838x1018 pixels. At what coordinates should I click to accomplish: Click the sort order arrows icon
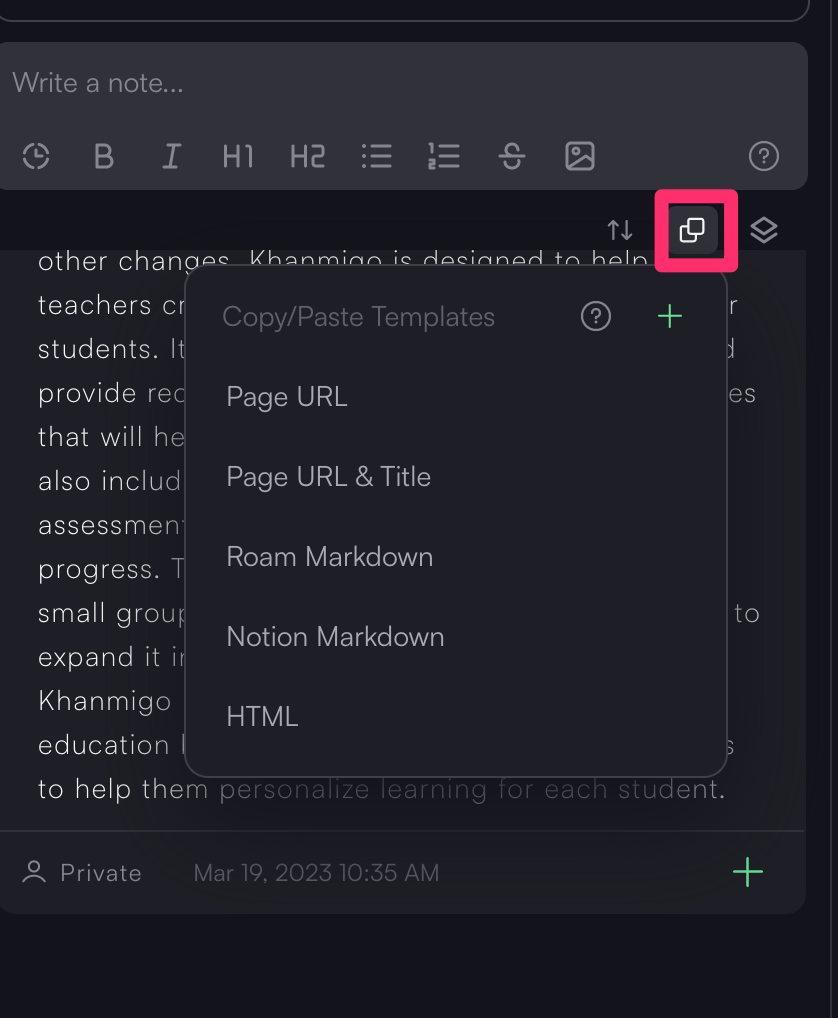pos(620,230)
